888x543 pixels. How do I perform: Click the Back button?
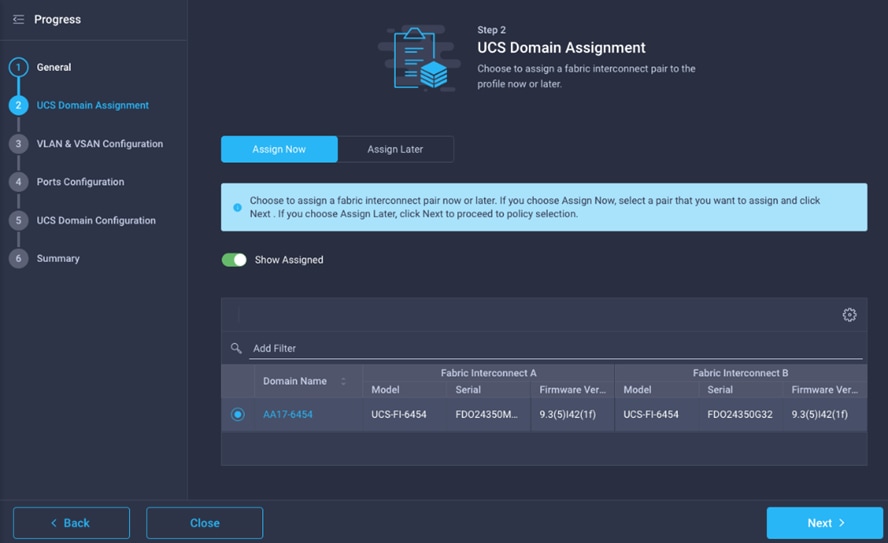(x=71, y=523)
